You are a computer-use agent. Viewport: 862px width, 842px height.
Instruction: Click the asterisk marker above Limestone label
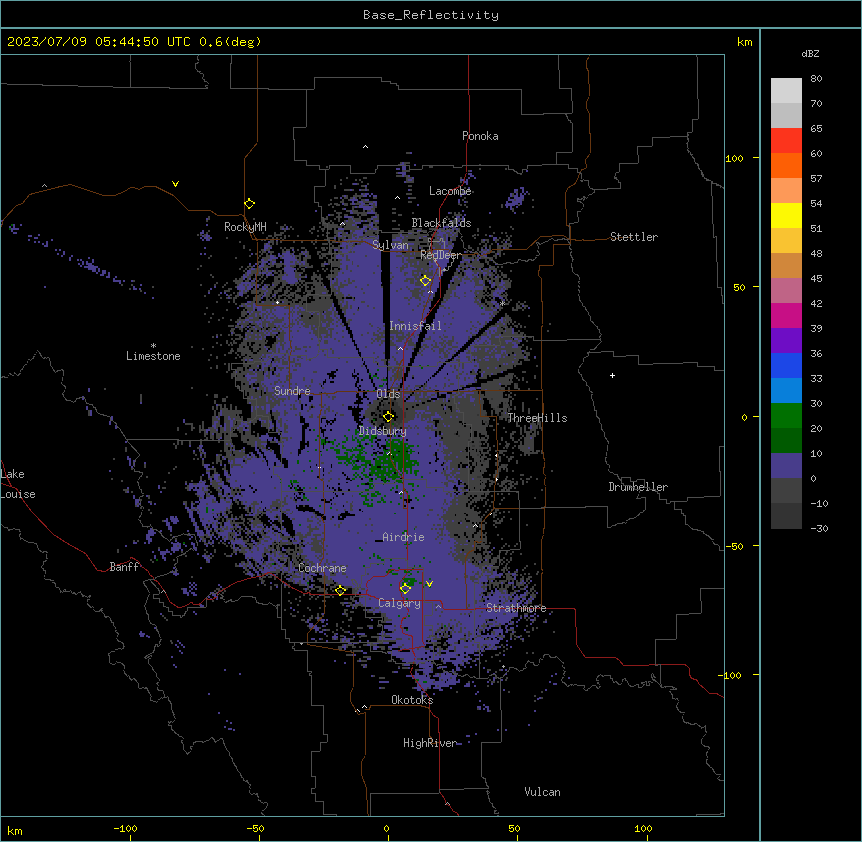(x=153, y=345)
